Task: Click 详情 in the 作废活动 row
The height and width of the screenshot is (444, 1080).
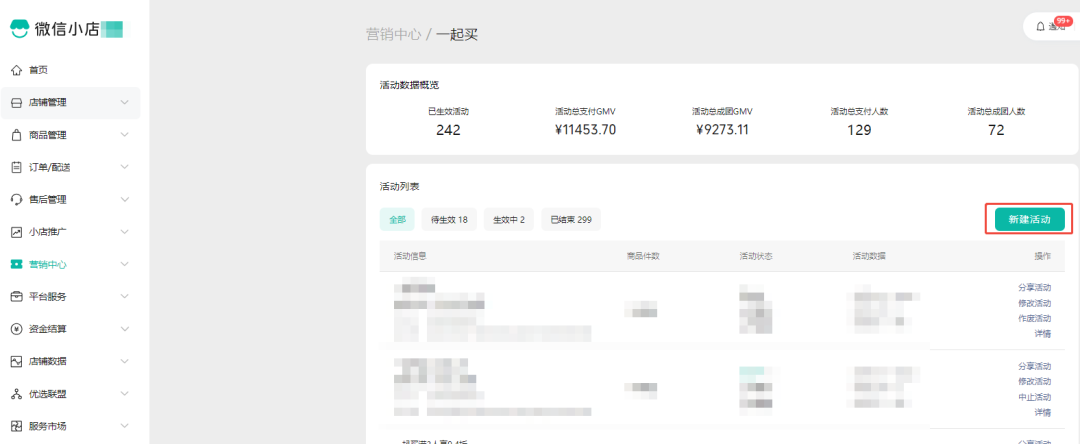Action: 1042,334
